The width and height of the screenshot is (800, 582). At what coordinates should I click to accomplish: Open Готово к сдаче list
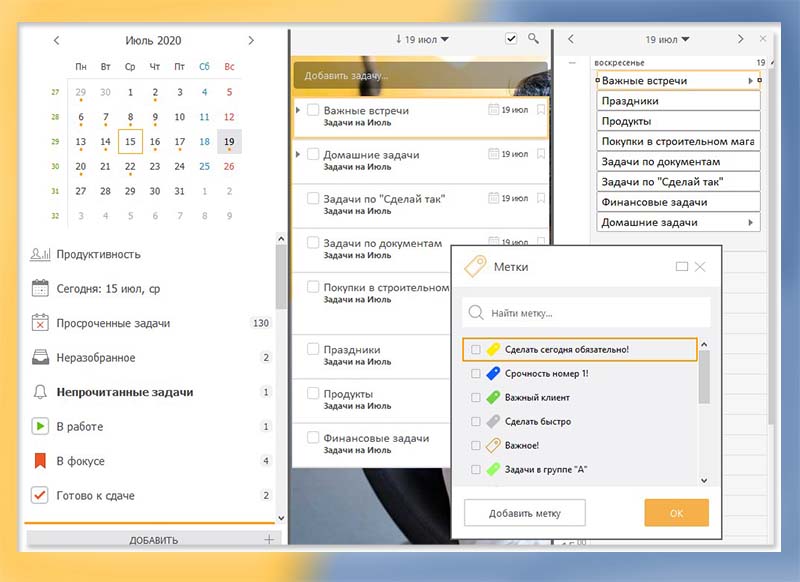(95, 495)
